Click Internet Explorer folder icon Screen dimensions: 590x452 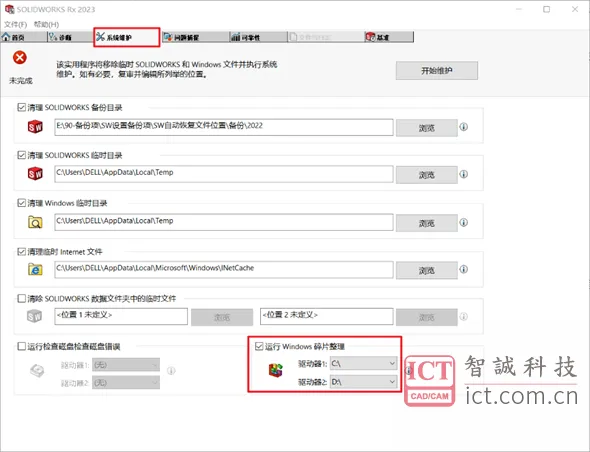(35, 269)
